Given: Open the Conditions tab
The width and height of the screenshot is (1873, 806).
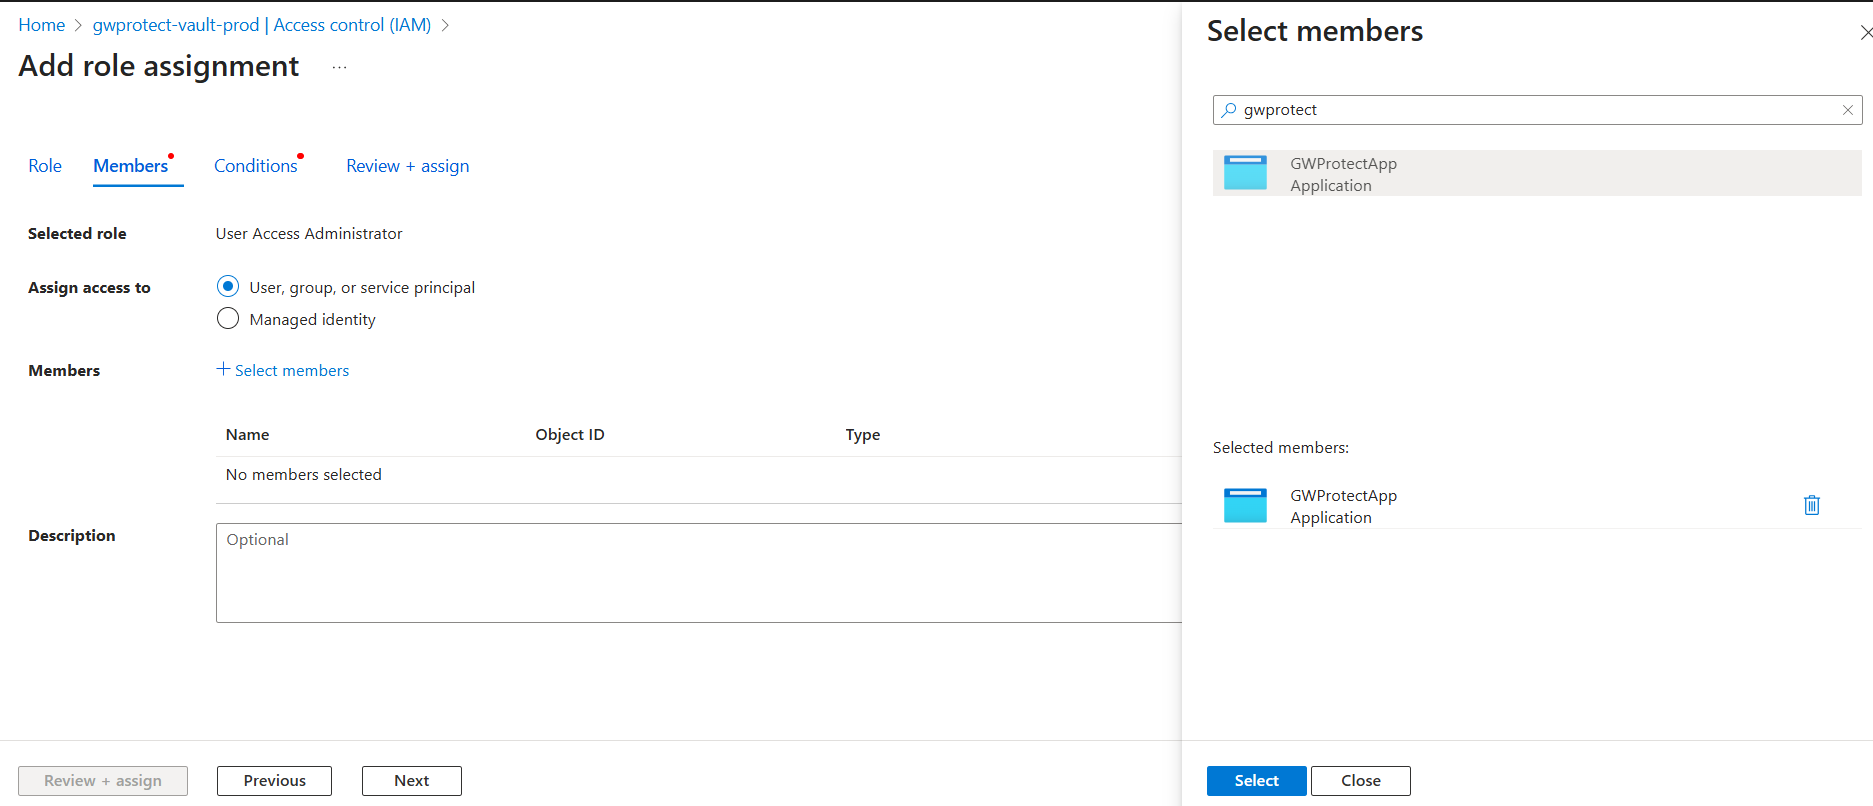Looking at the screenshot, I should 256,166.
